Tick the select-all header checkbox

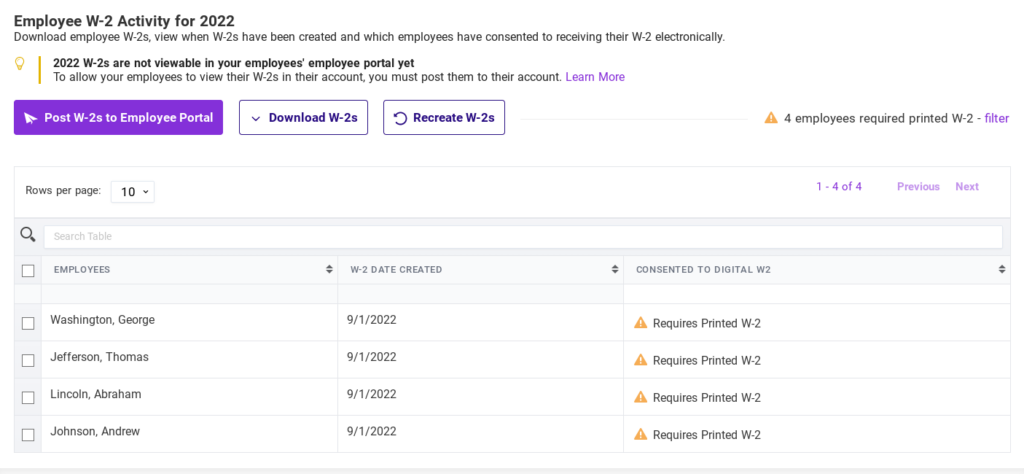(28, 270)
